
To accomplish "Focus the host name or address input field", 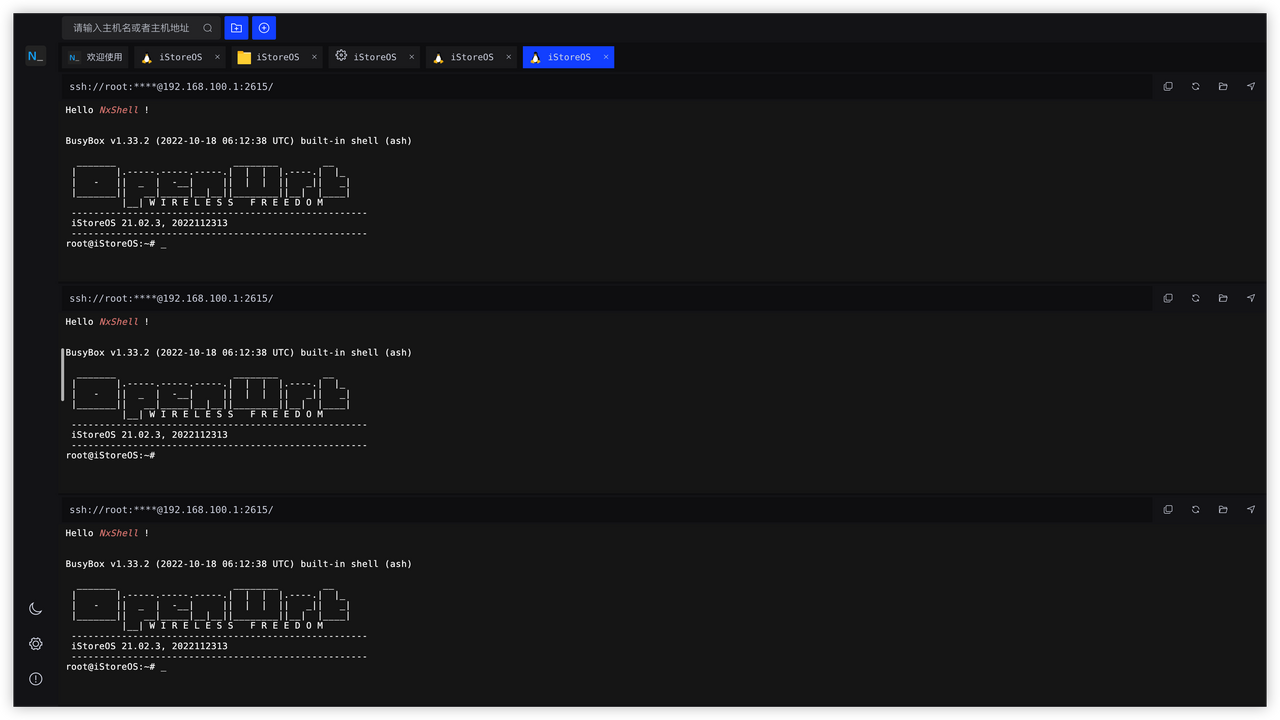I will [132, 28].
